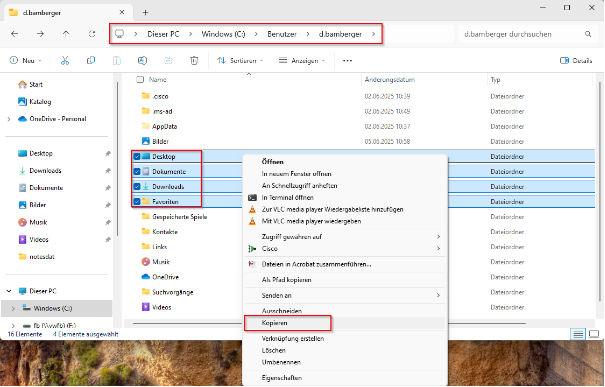Click Benutzer in the address breadcrumb
This screenshot has height=387, width=605.
[x=282, y=34]
